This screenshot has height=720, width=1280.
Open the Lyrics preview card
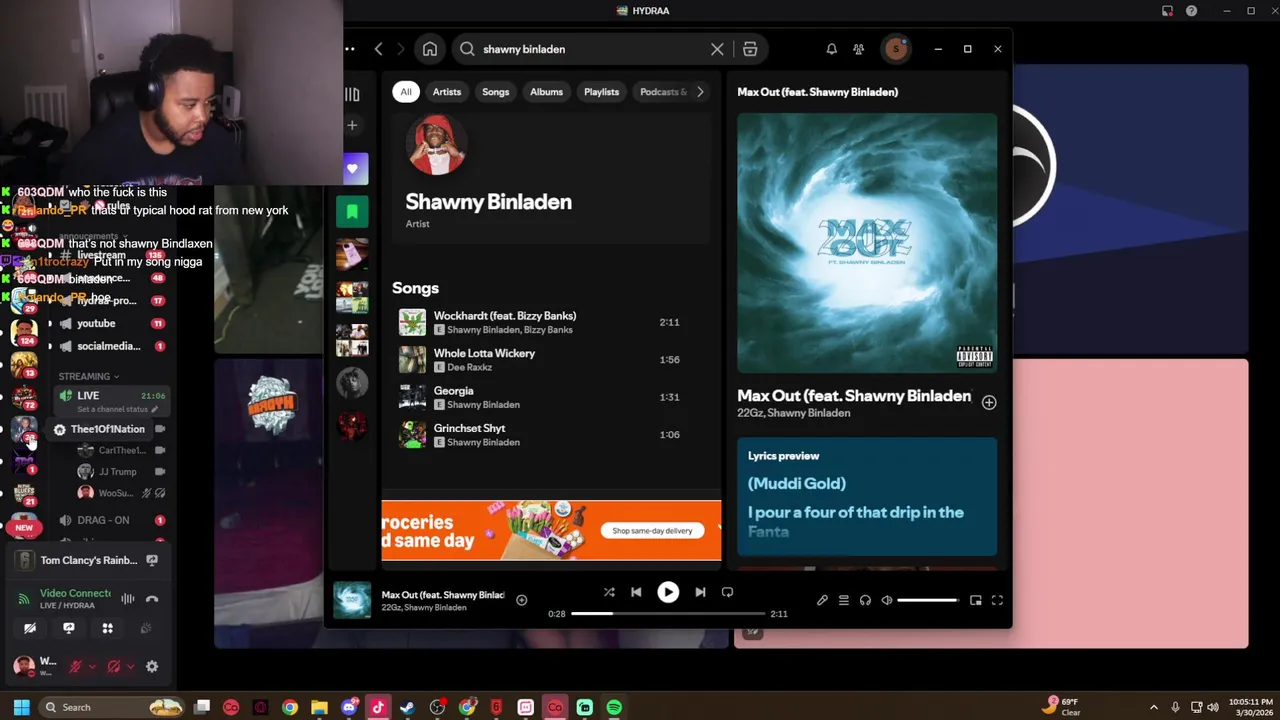pos(867,497)
